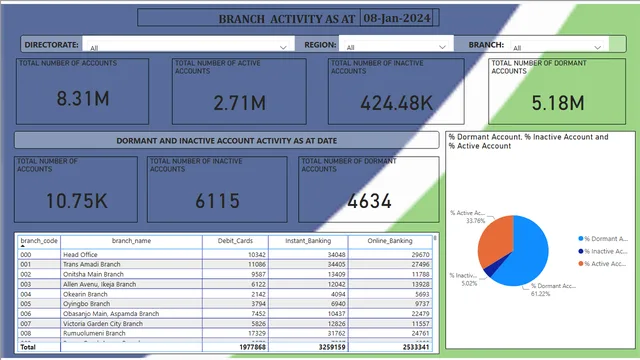Select the Victoria Garden City Branch row
The image size is (640, 360).
225,324
